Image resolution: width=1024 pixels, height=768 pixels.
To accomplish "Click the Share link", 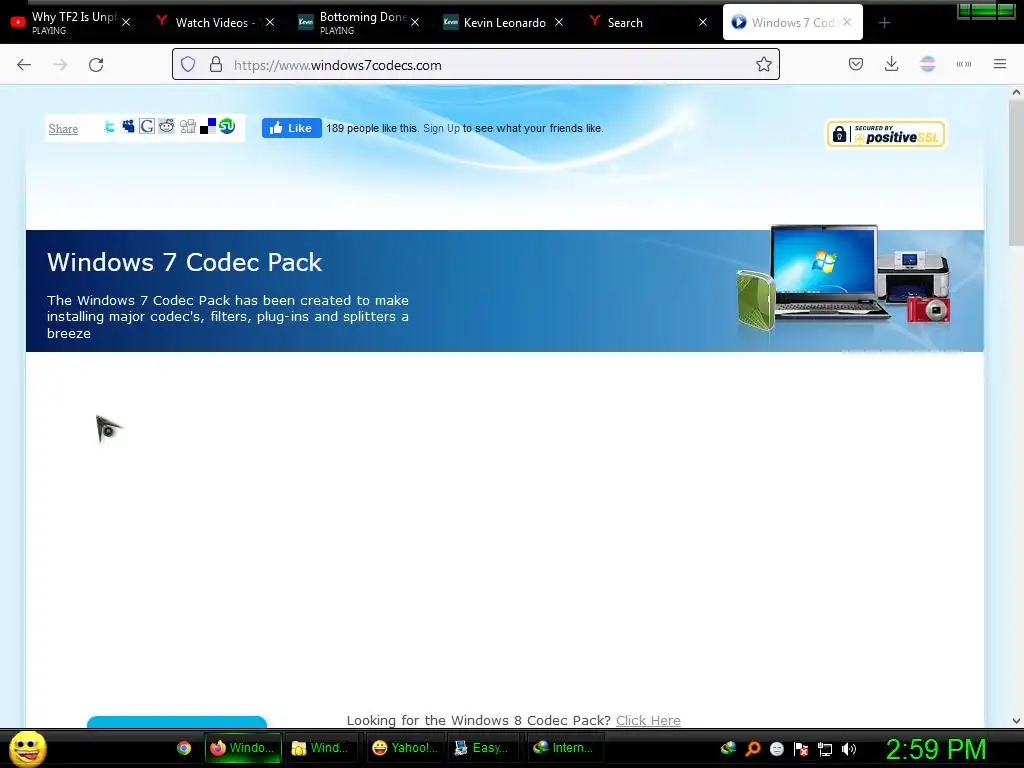I will tap(63, 129).
